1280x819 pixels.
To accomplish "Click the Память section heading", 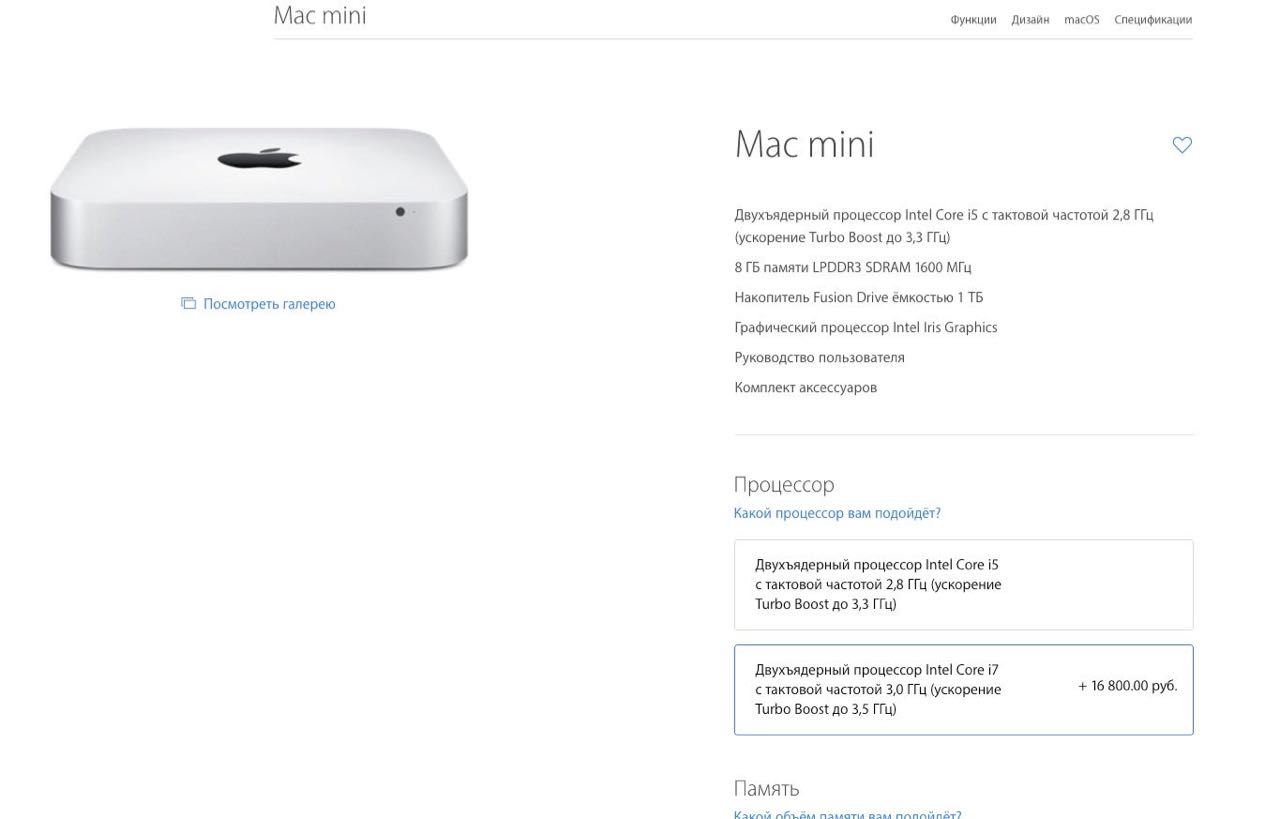I will 766,788.
